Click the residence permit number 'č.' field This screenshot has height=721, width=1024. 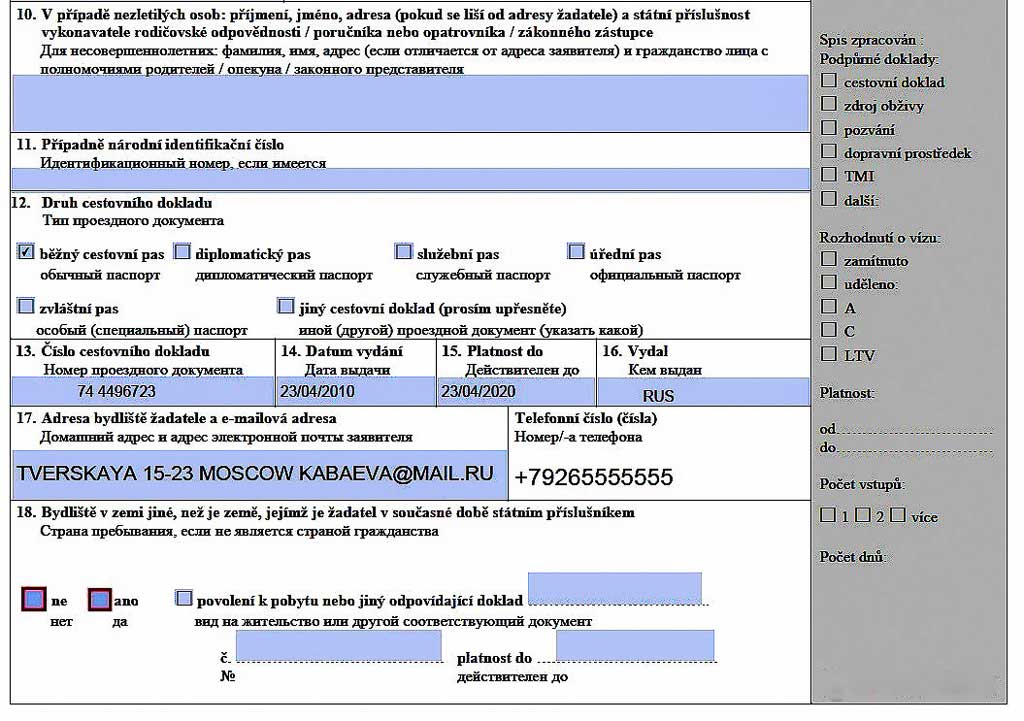(x=338, y=646)
